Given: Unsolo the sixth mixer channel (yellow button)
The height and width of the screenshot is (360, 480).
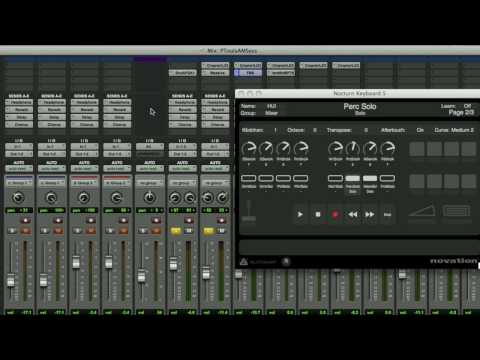Looking at the screenshot, I should click(175, 231).
